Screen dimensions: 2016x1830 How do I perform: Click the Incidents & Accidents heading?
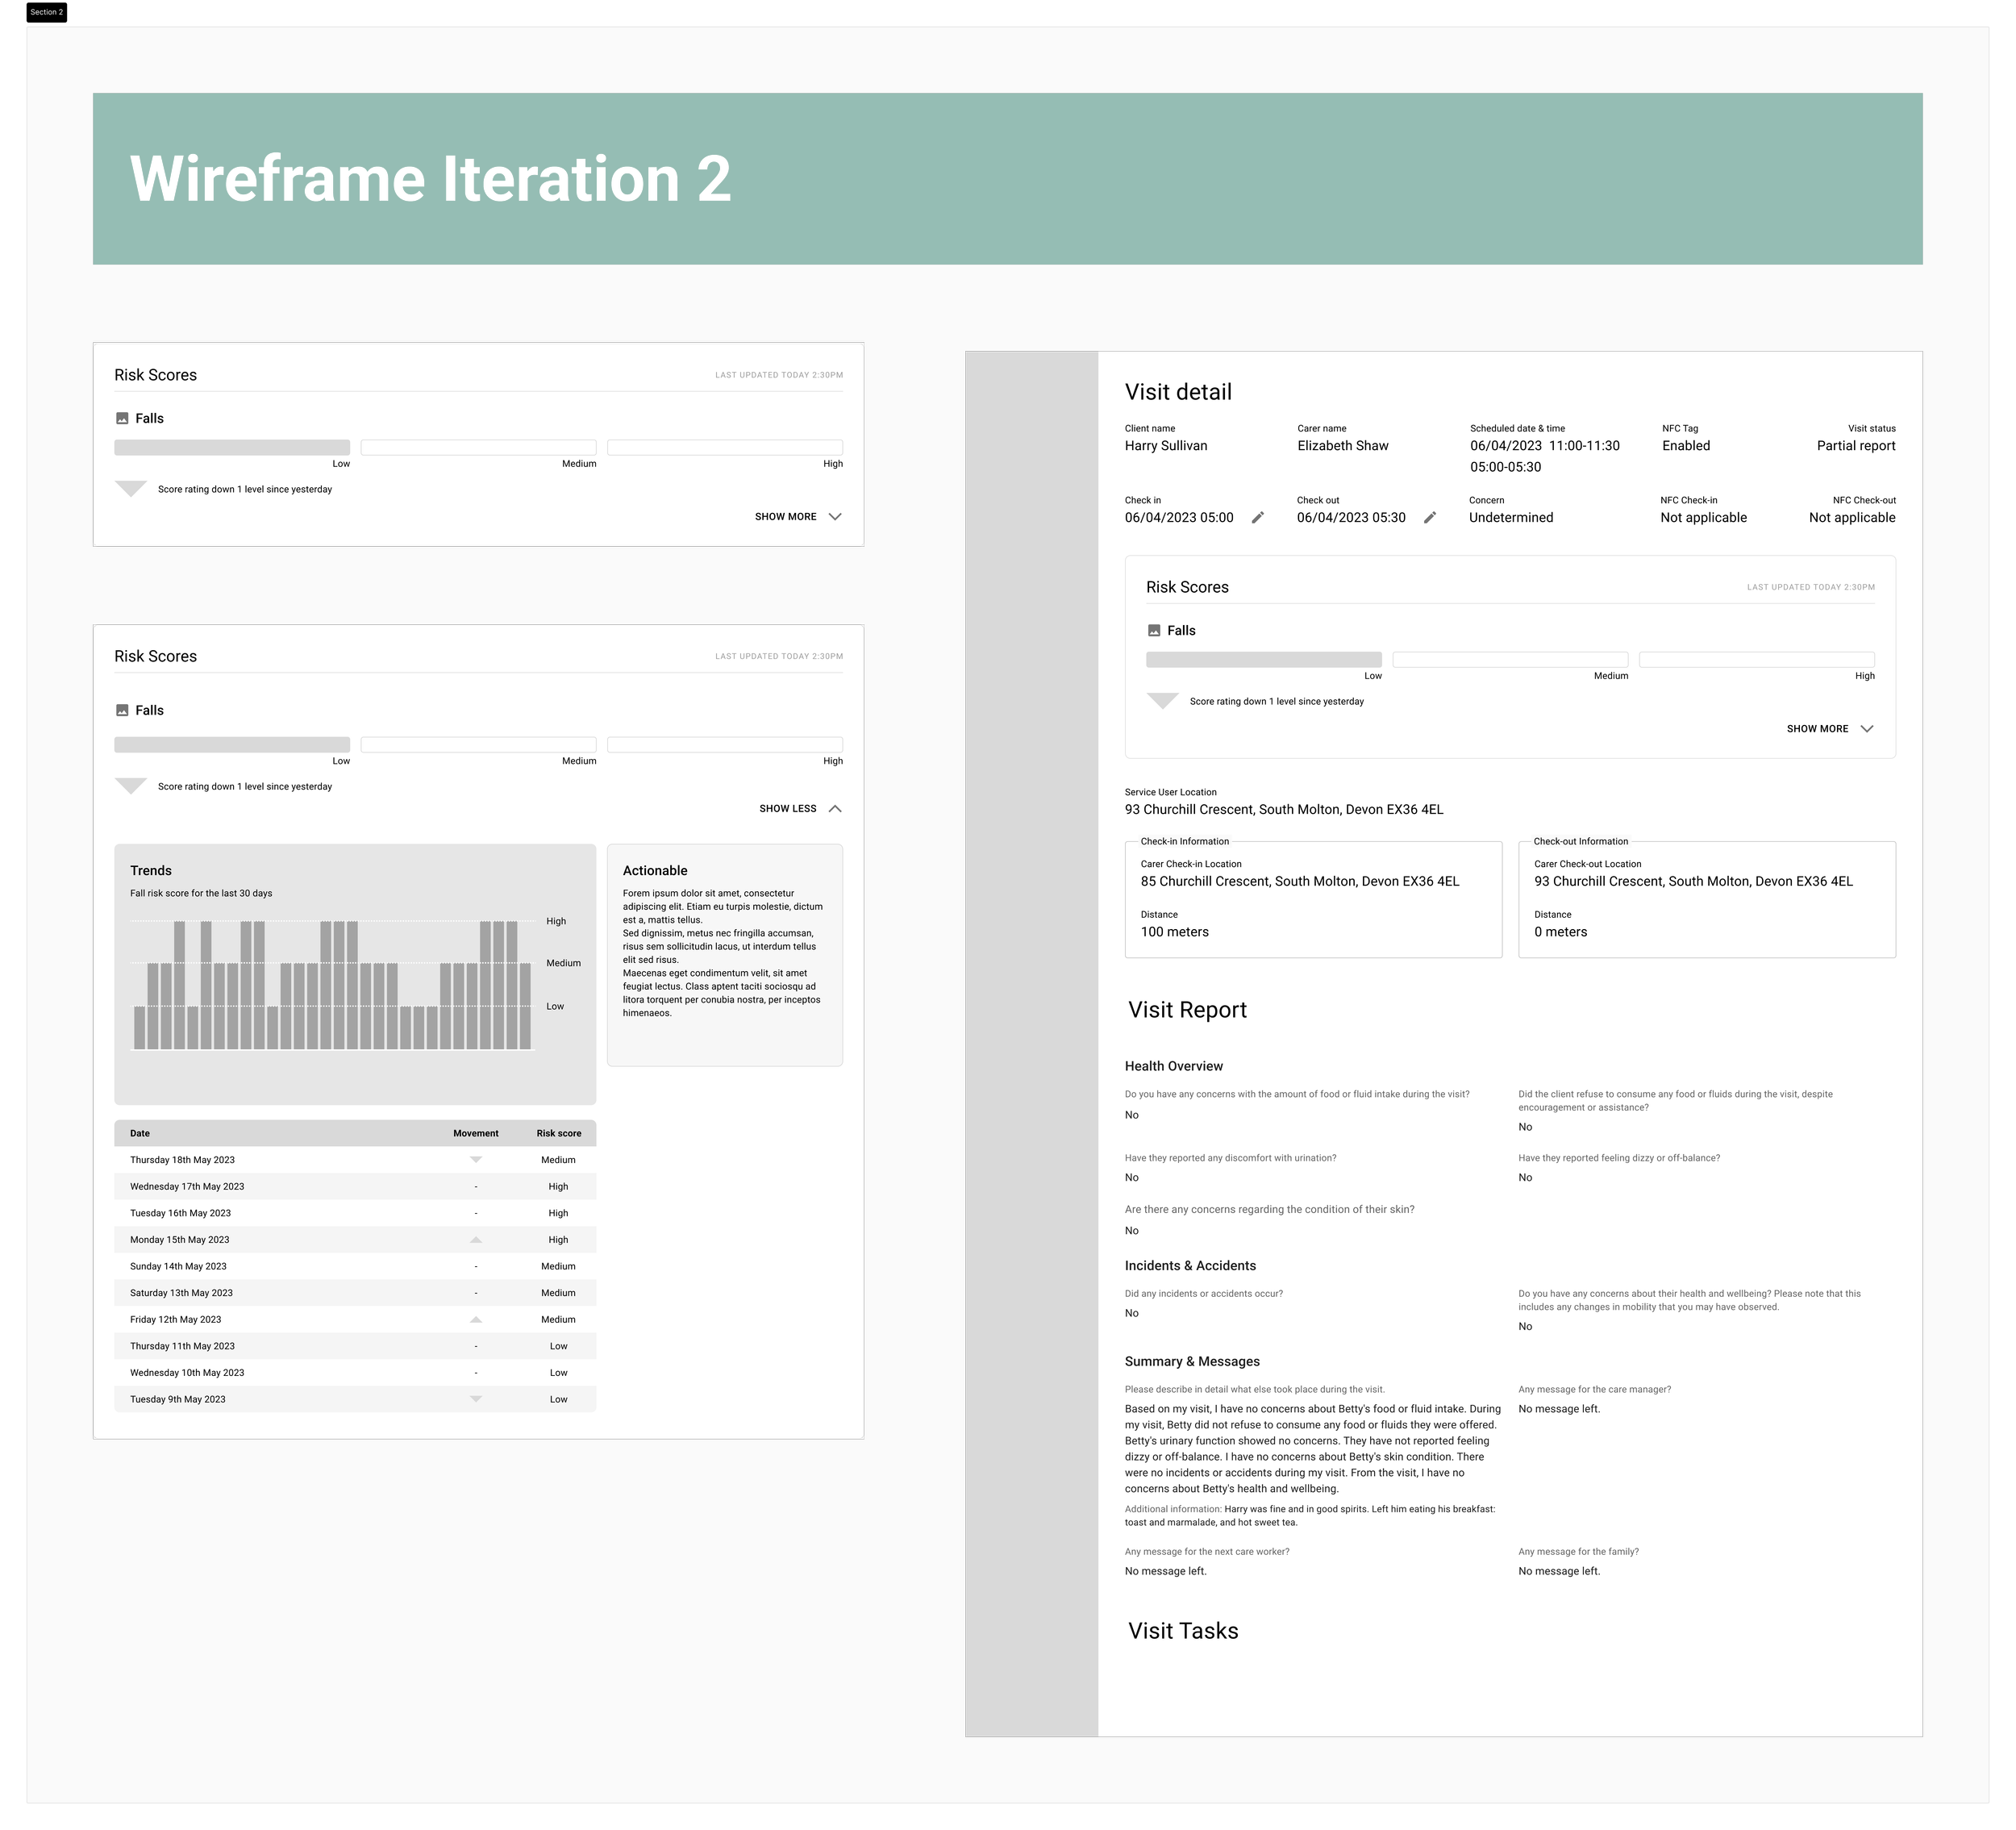[1190, 1265]
